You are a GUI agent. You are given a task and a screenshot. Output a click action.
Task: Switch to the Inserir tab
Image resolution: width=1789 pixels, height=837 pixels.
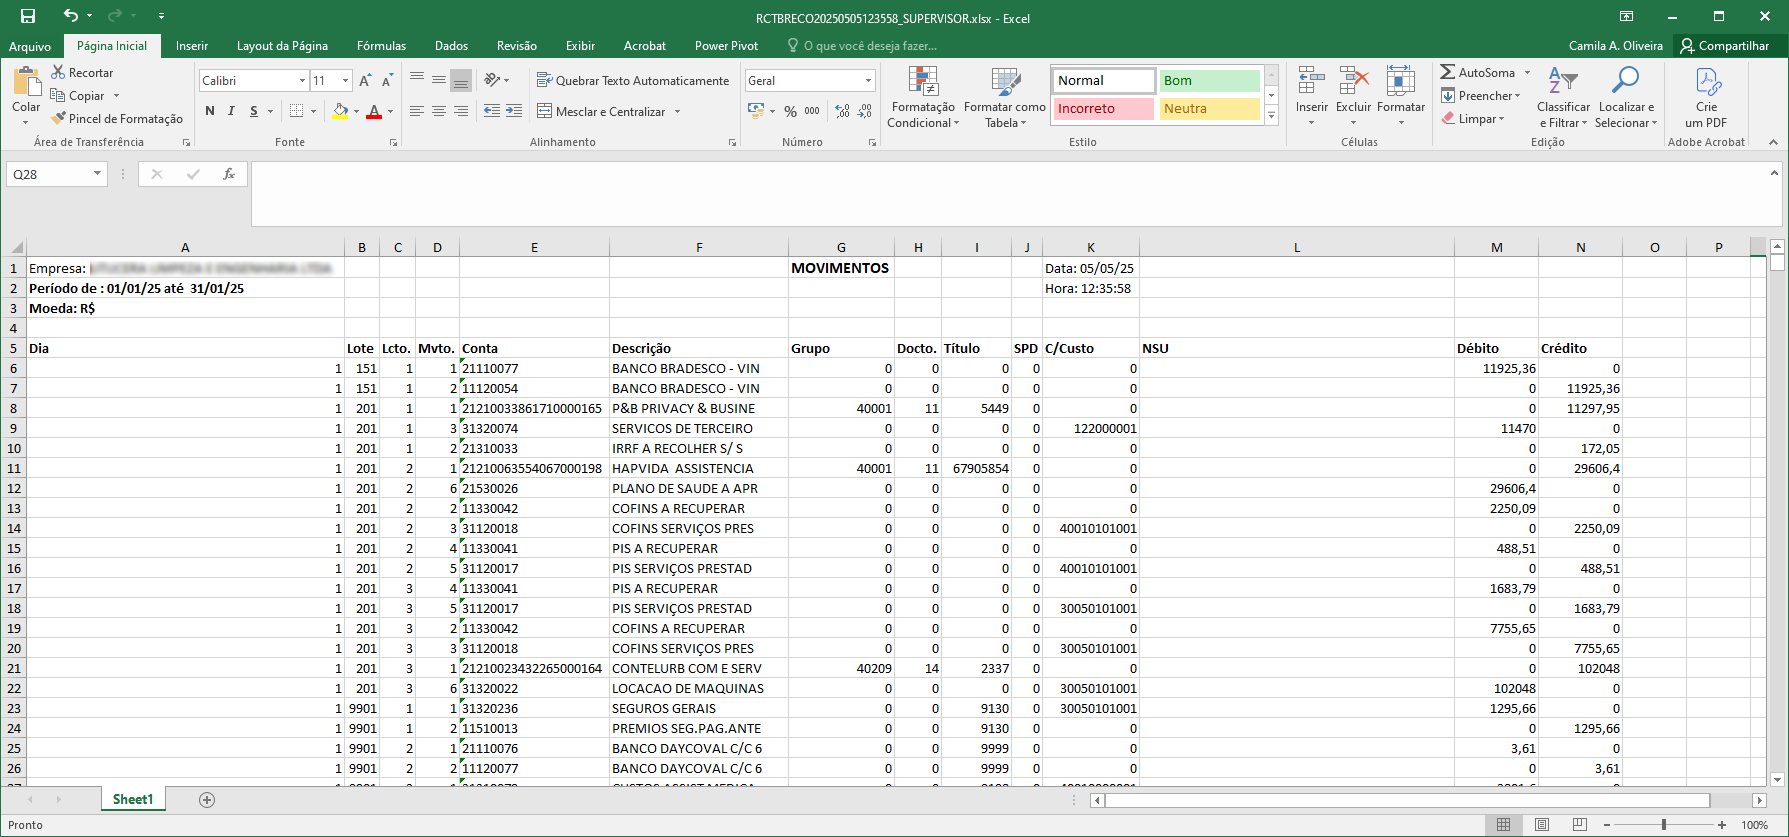coord(192,46)
